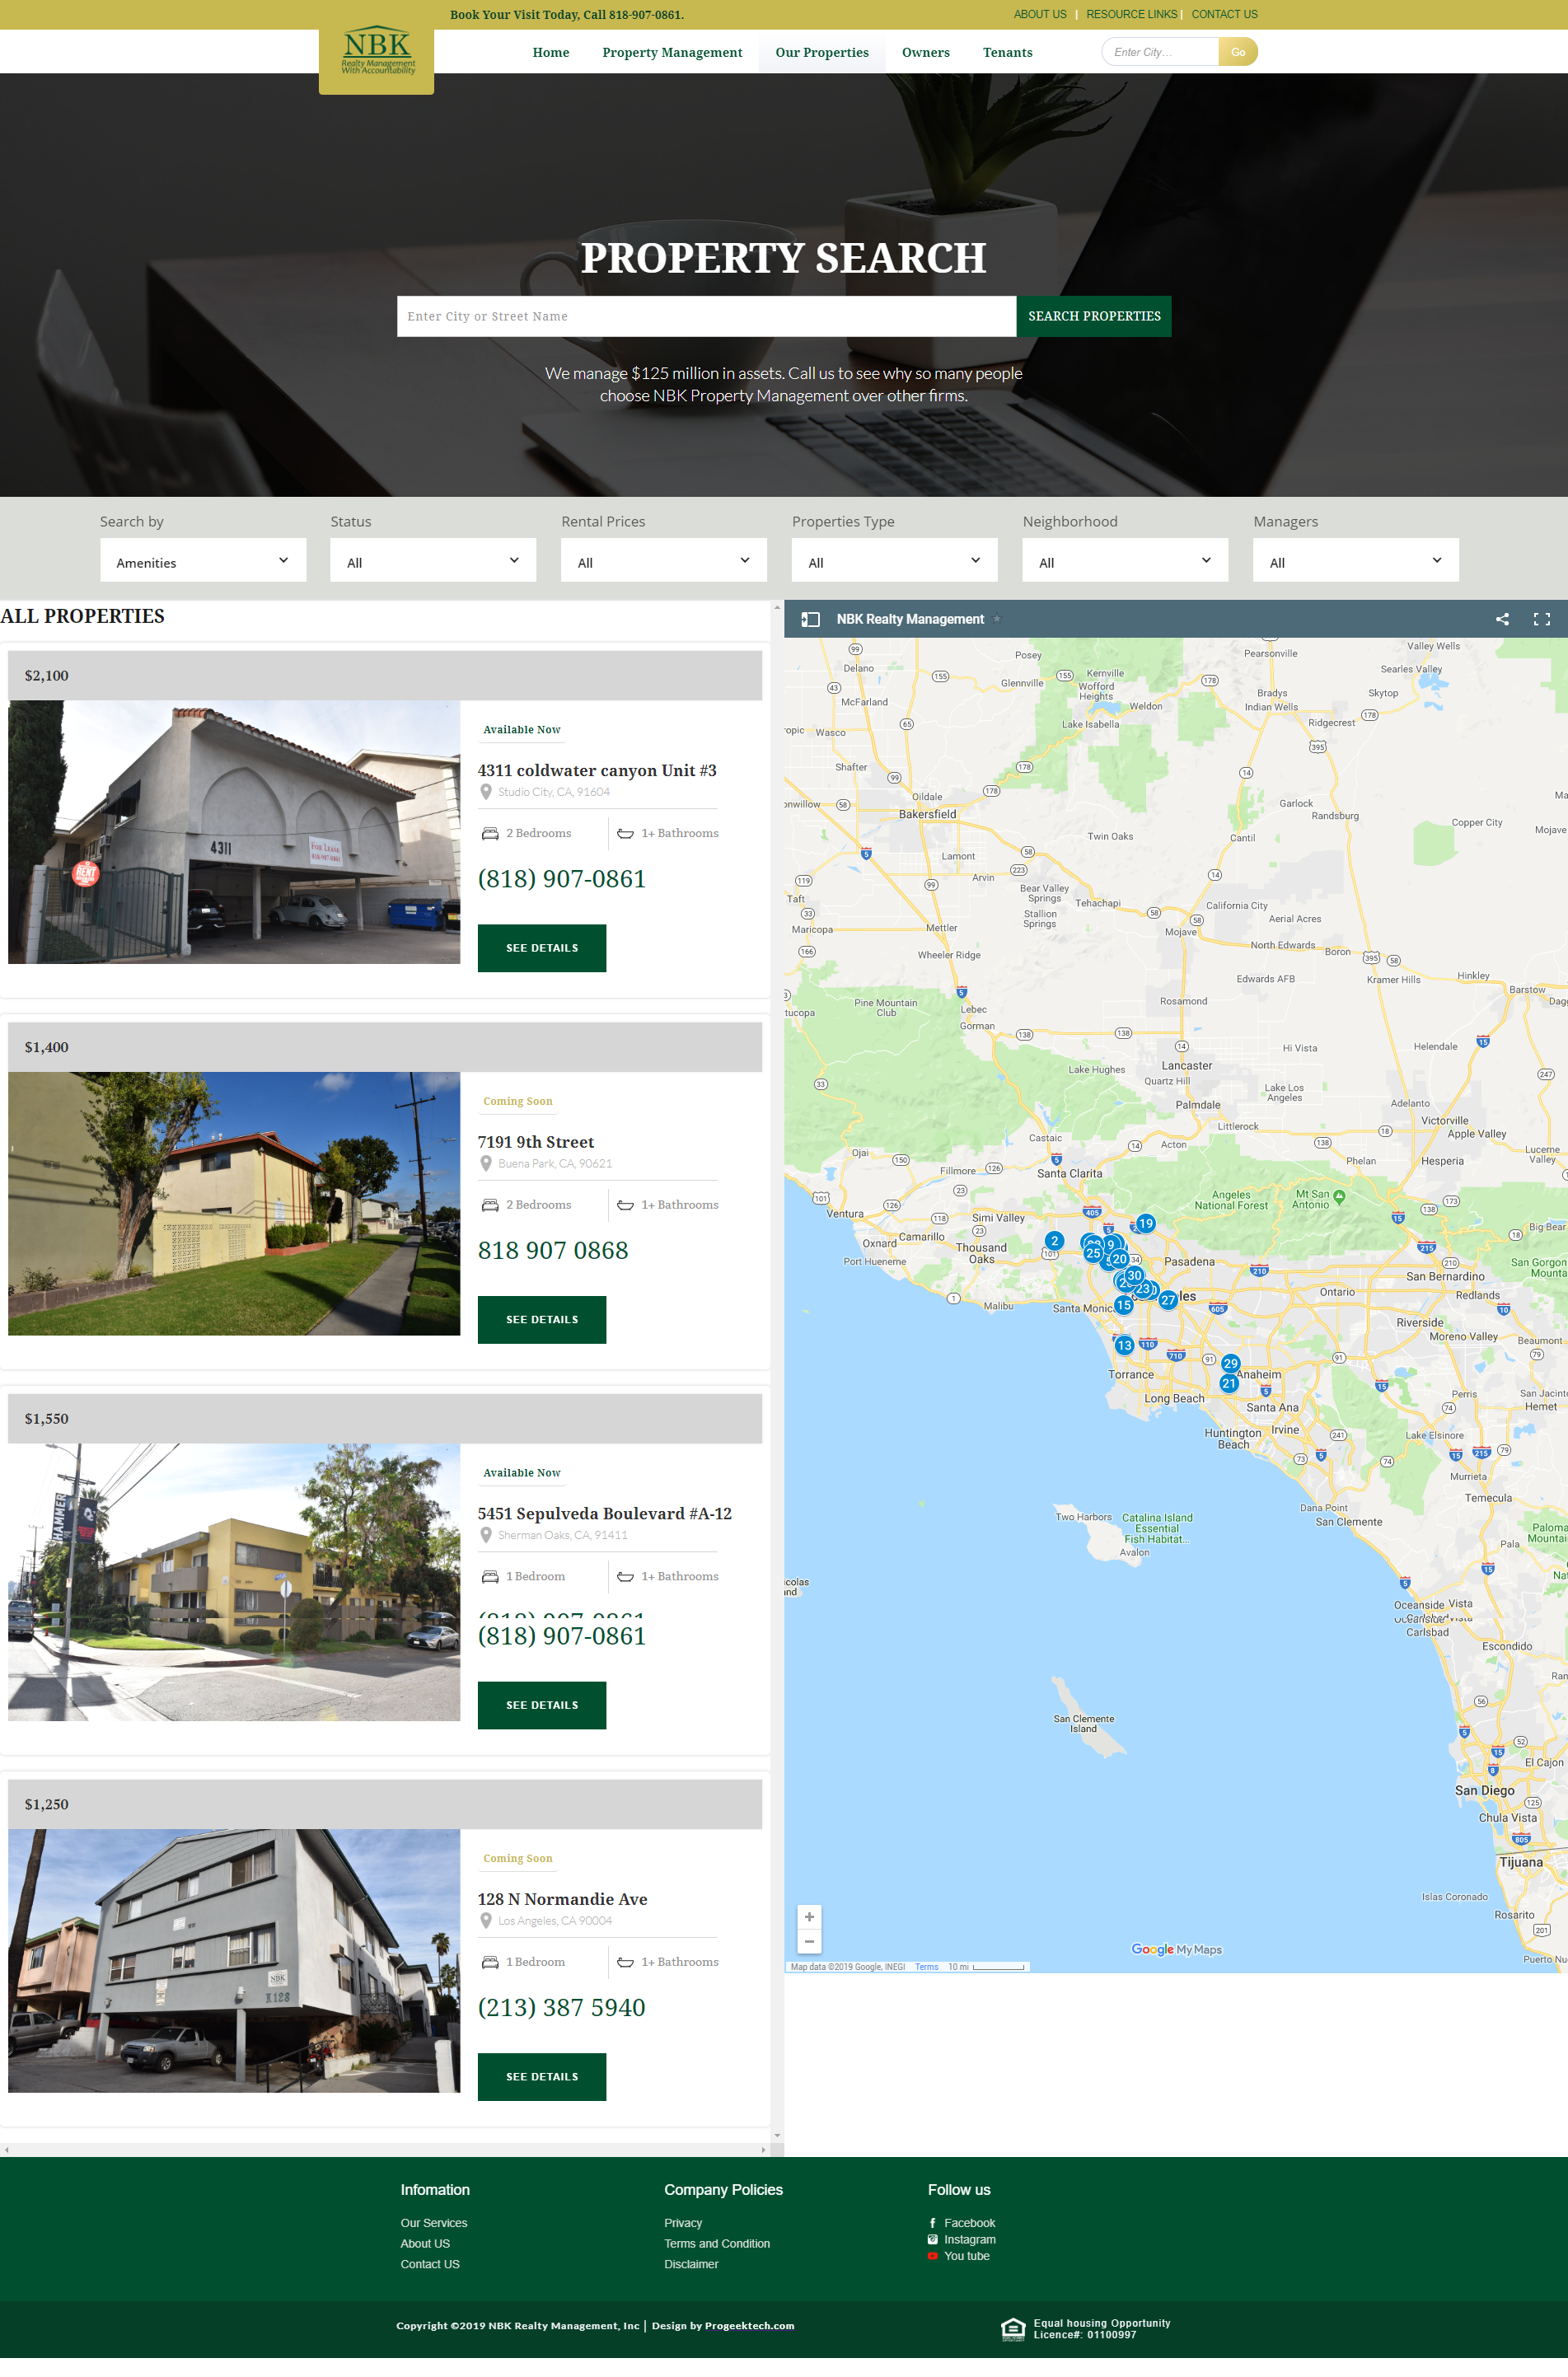Open the Owners menu item

point(926,53)
